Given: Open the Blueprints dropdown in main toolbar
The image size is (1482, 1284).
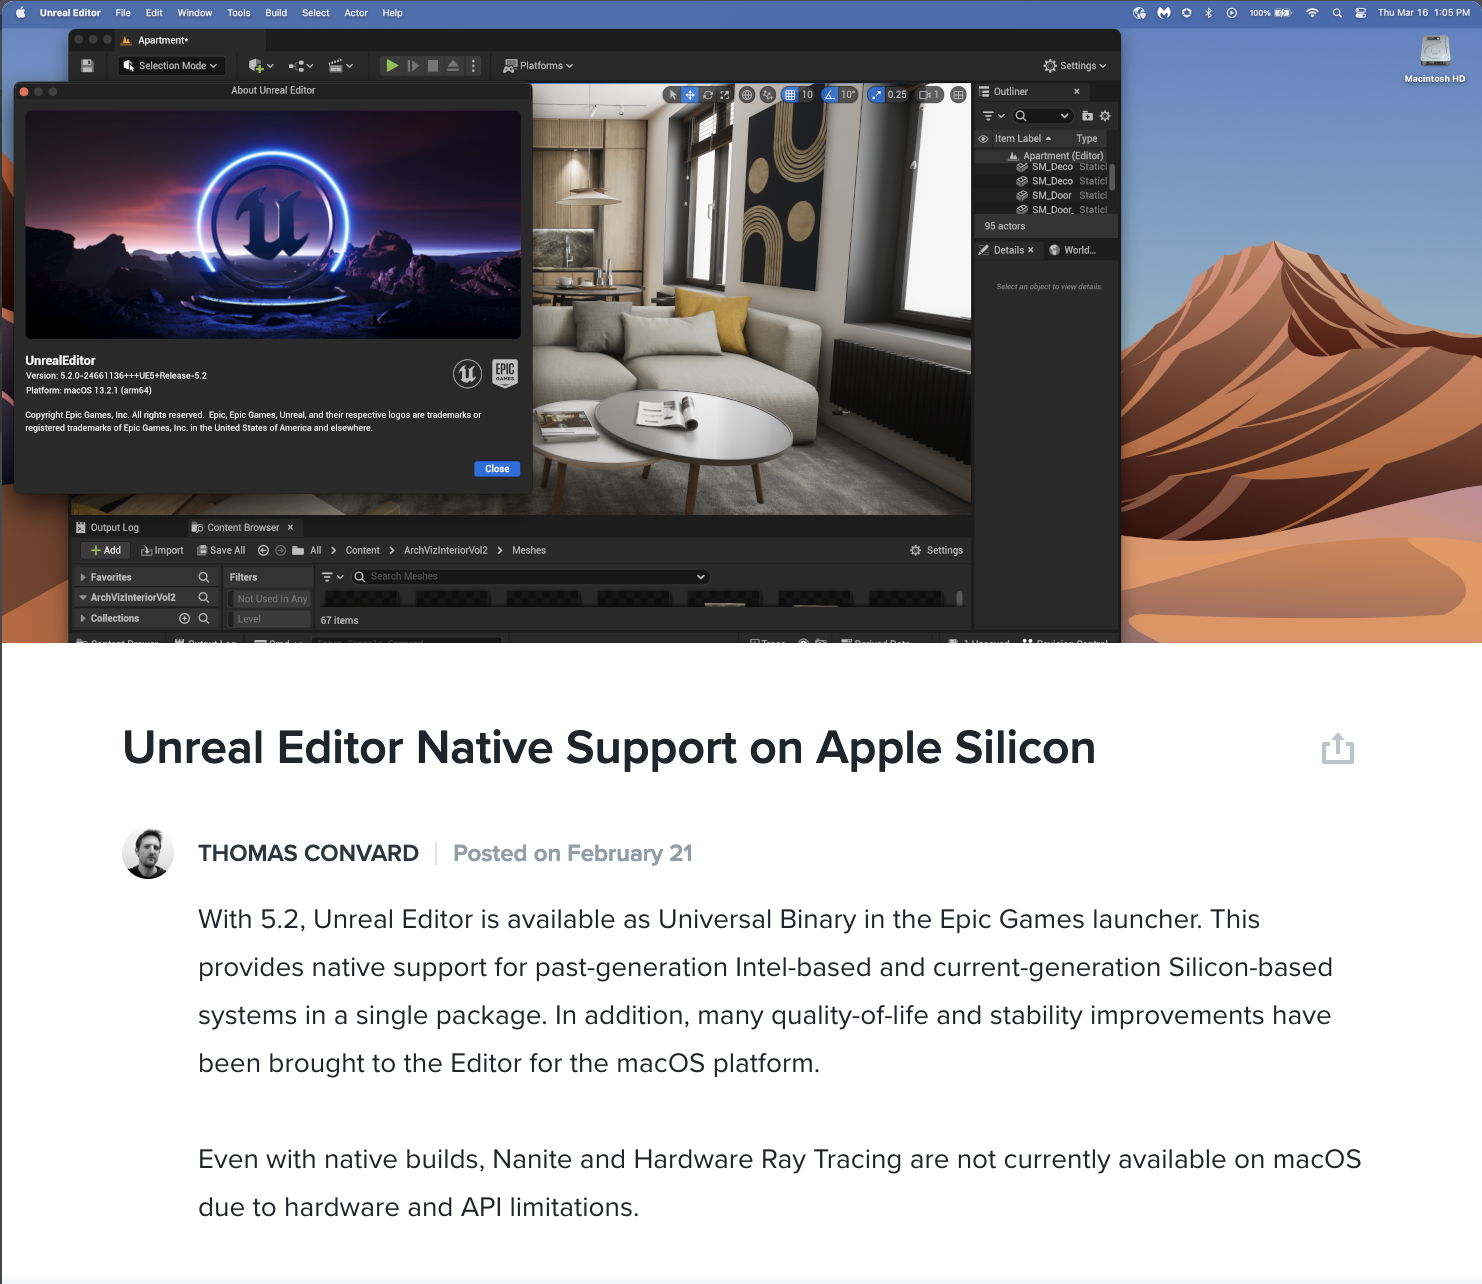Looking at the screenshot, I should [x=301, y=66].
